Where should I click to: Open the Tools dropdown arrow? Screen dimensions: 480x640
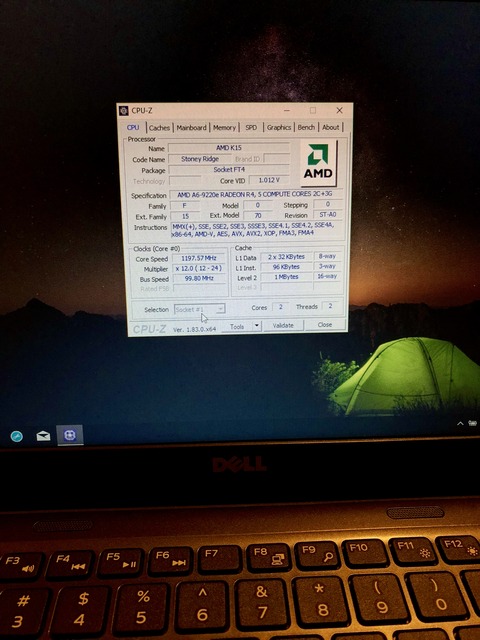pos(257,326)
